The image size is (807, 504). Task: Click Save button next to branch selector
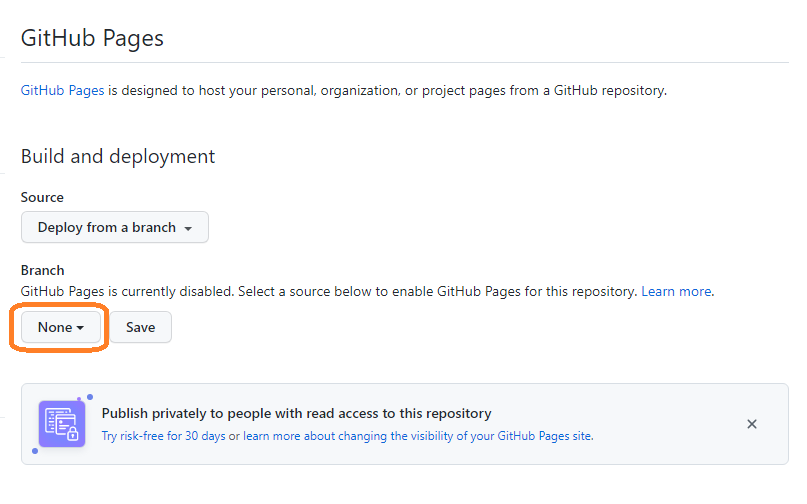pyautogui.click(x=141, y=327)
